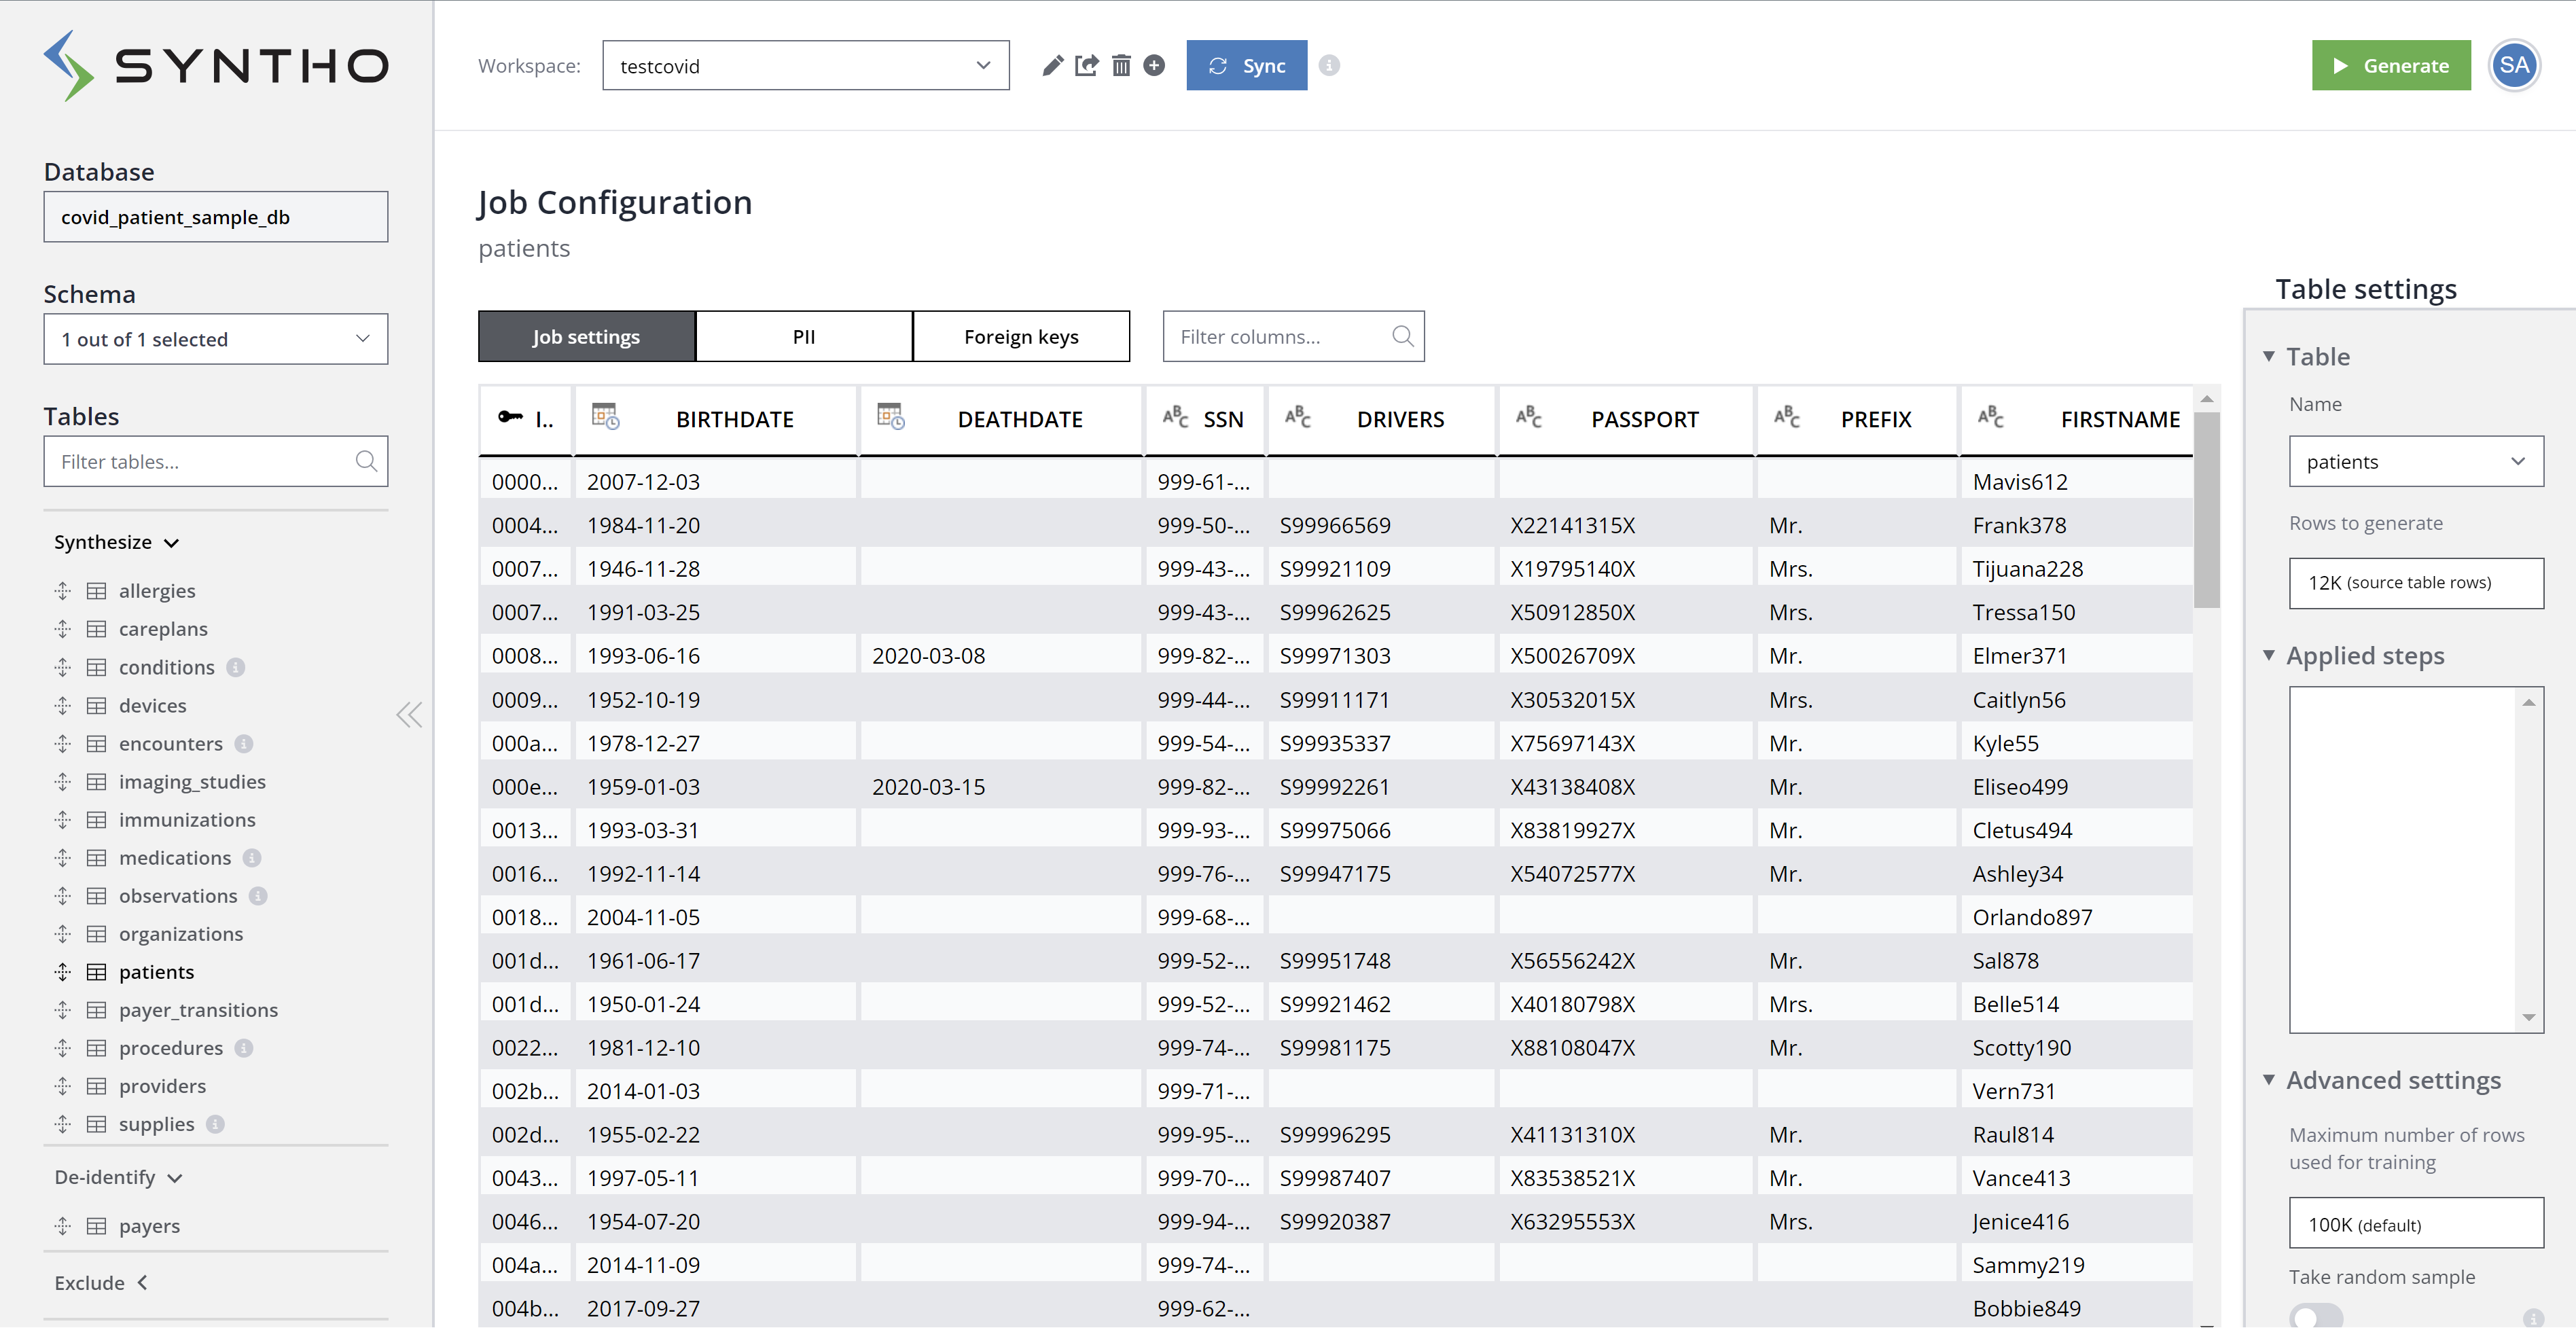Viewport: 2576px width, 1328px height.
Task: Click the share workspace icon
Action: [x=1086, y=66]
